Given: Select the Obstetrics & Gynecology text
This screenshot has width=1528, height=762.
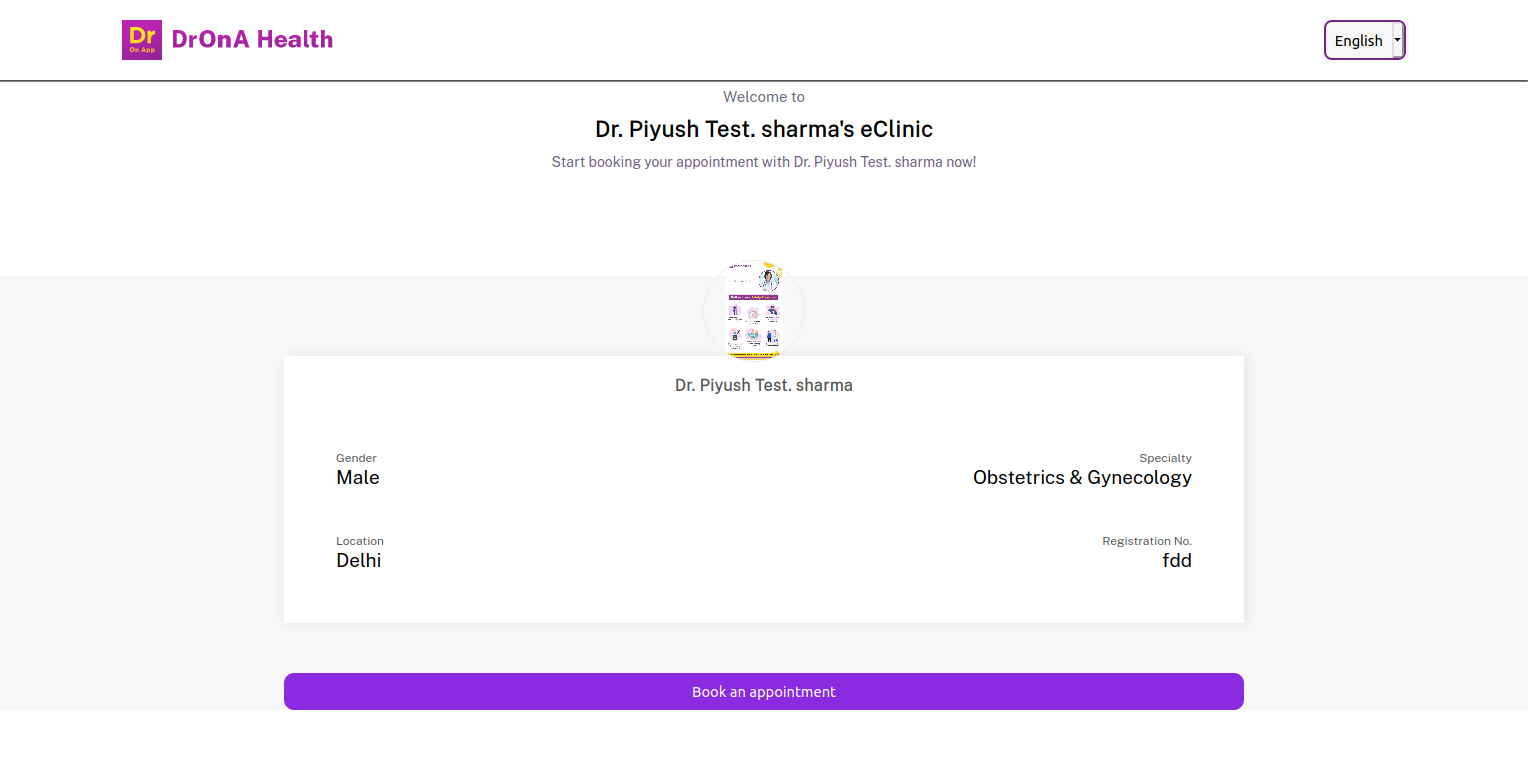Looking at the screenshot, I should click(x=1082, y=478).
